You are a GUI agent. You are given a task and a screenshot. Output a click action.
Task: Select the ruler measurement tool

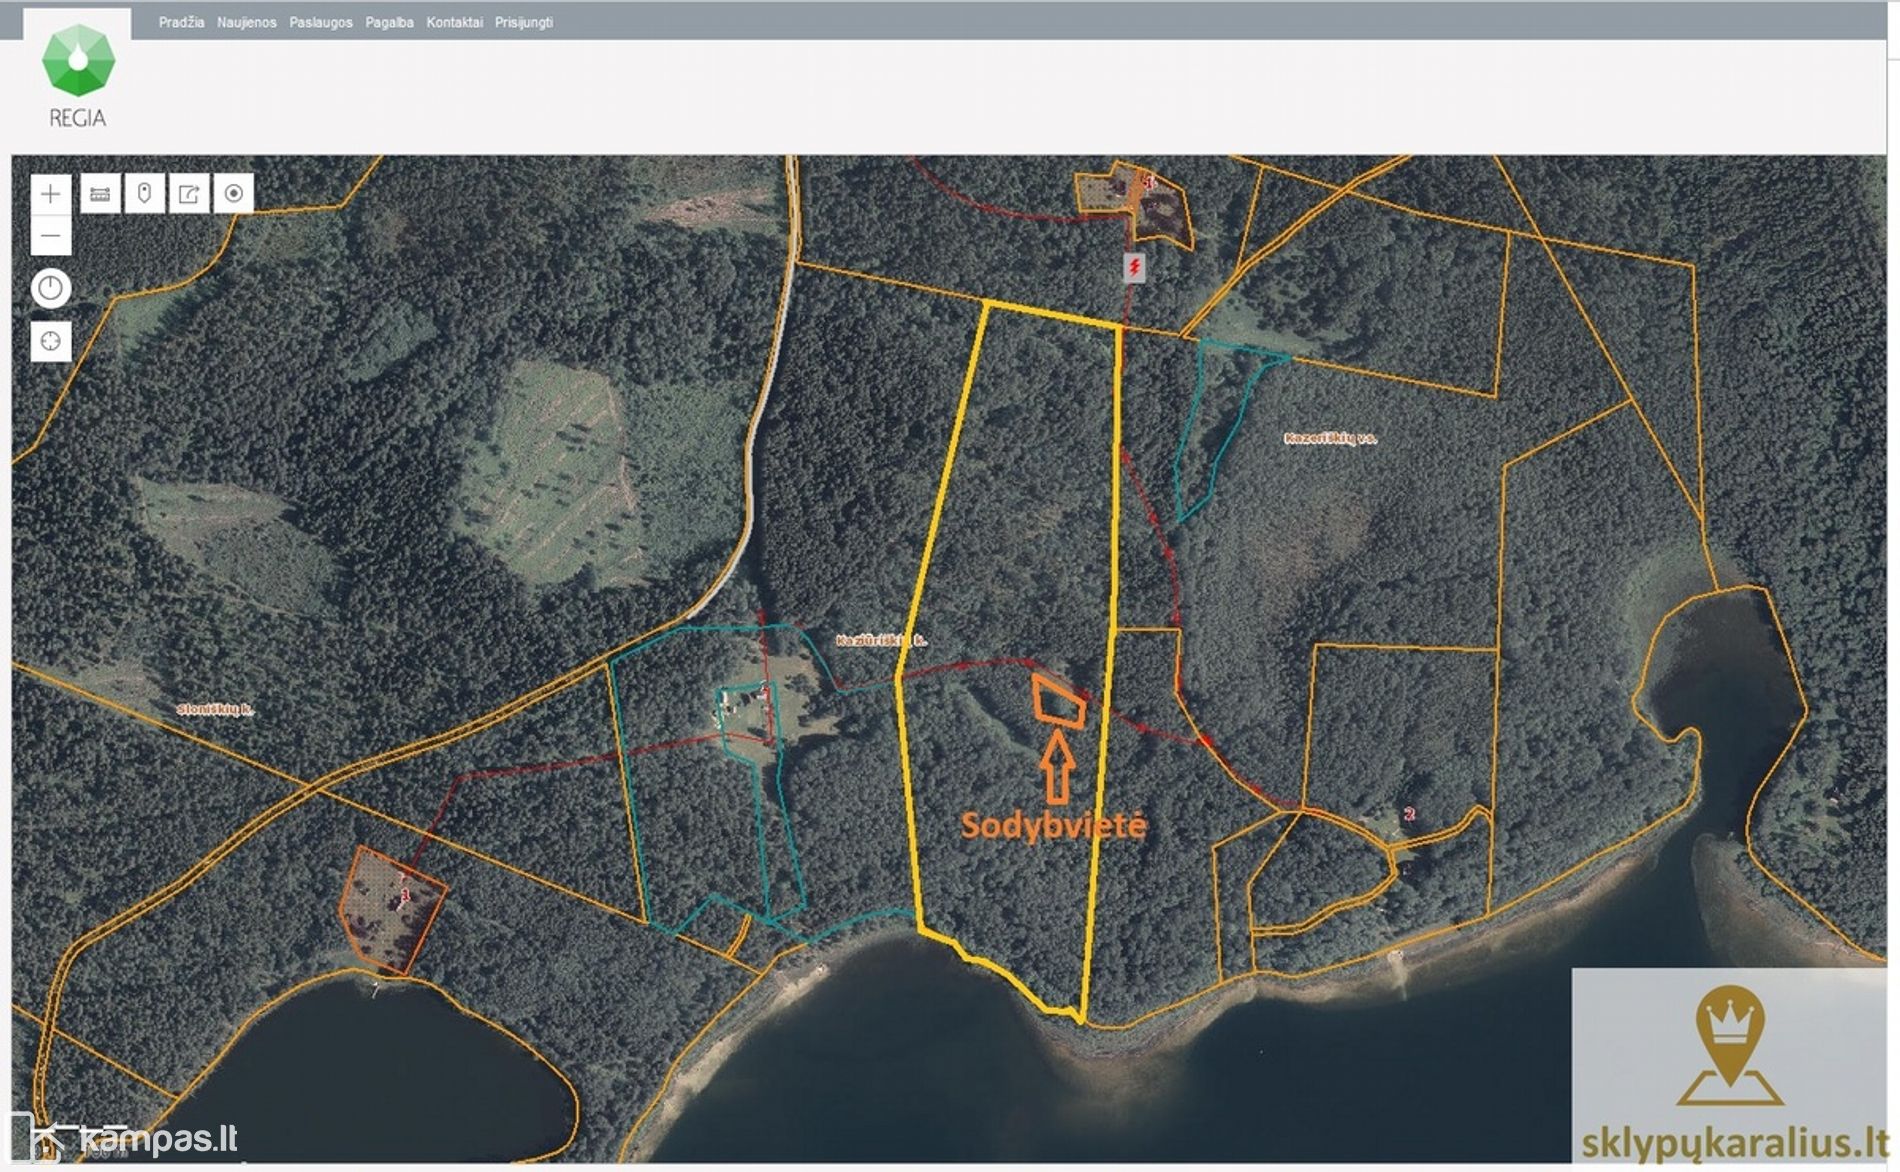pyautogui.click(x=100, y=194)
